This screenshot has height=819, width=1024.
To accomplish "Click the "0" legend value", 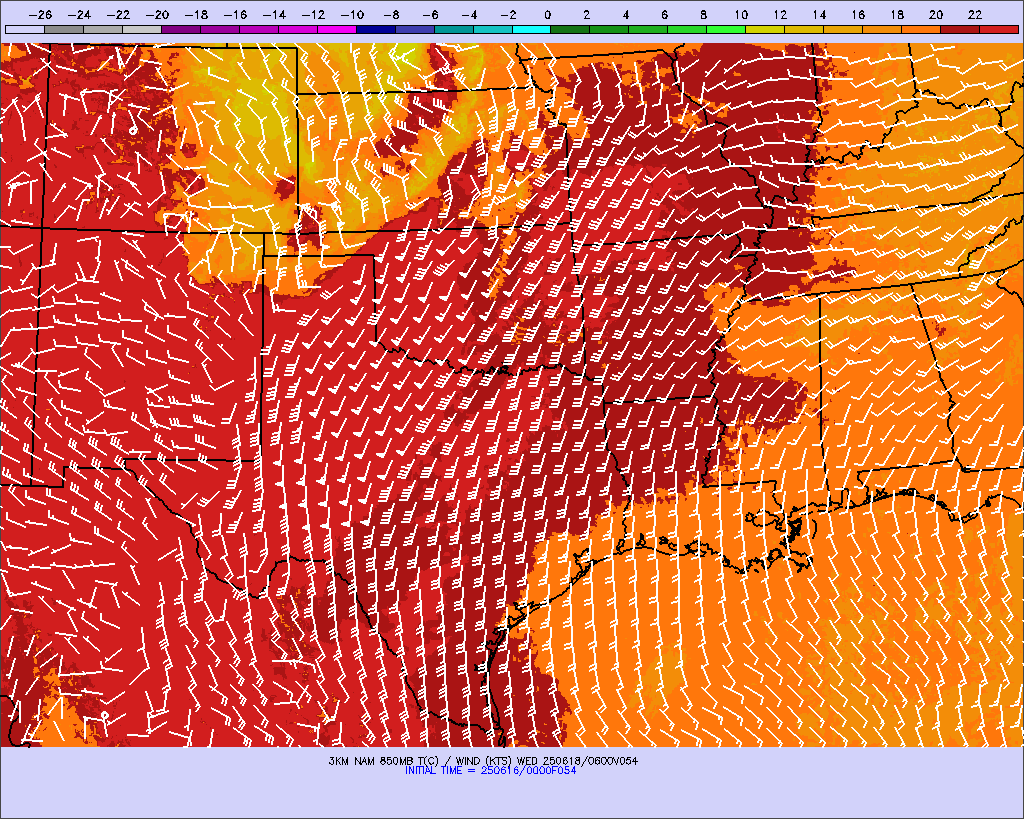I will click(x=547, y=14).
